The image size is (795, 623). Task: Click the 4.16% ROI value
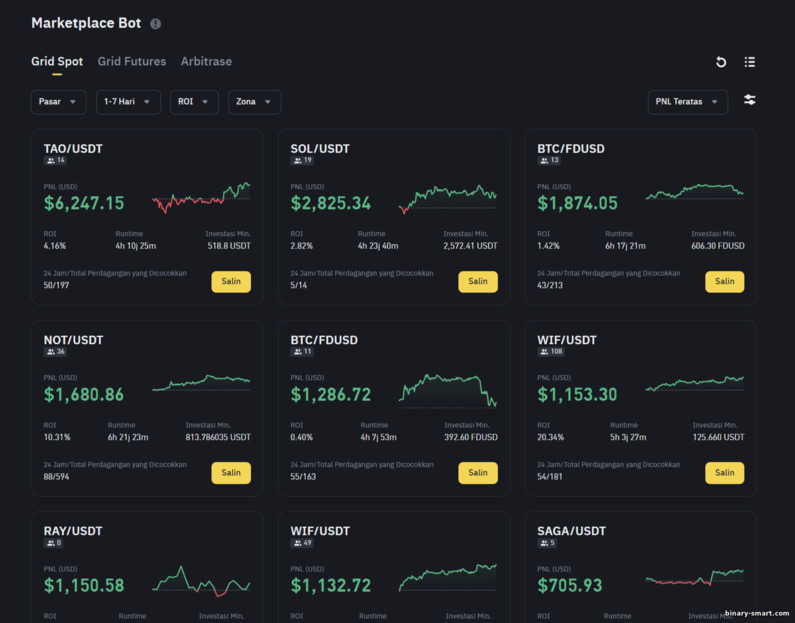(55, 246)
